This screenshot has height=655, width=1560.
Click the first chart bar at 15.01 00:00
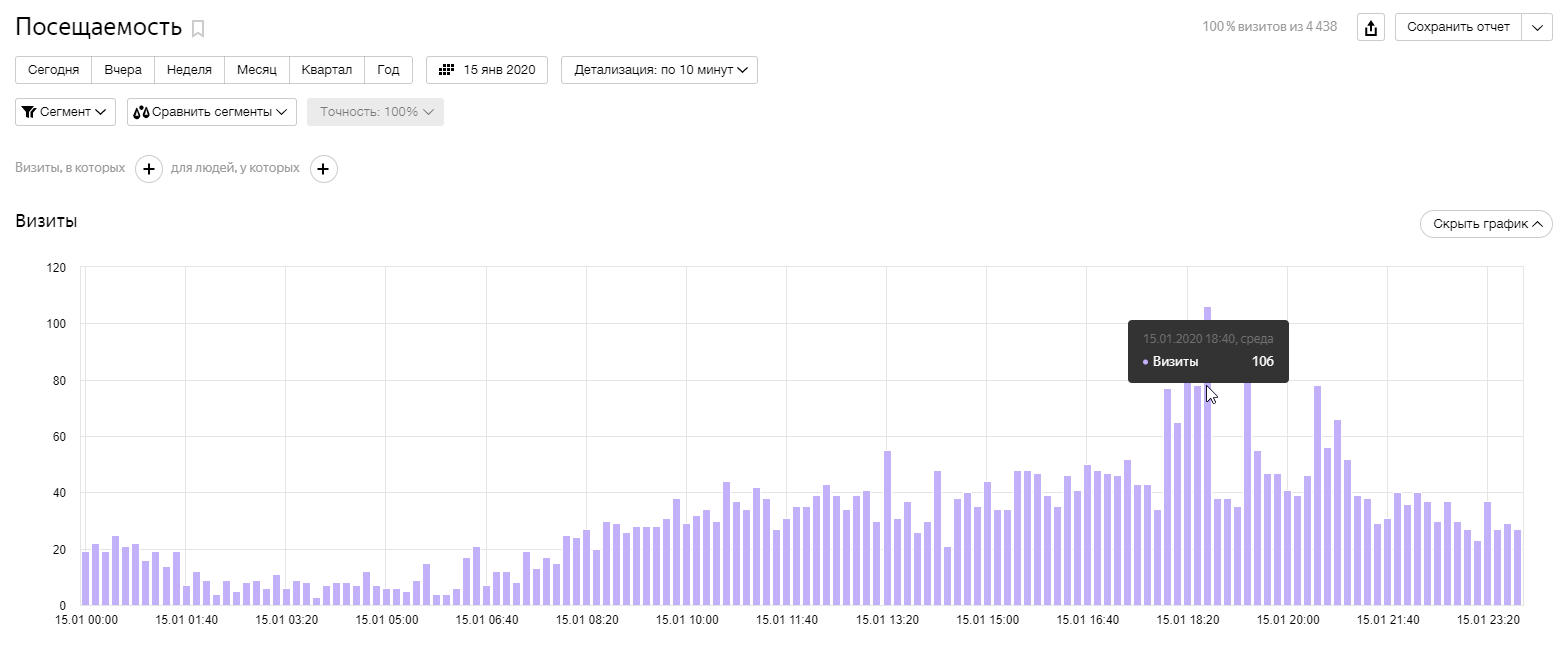point(86,579)
